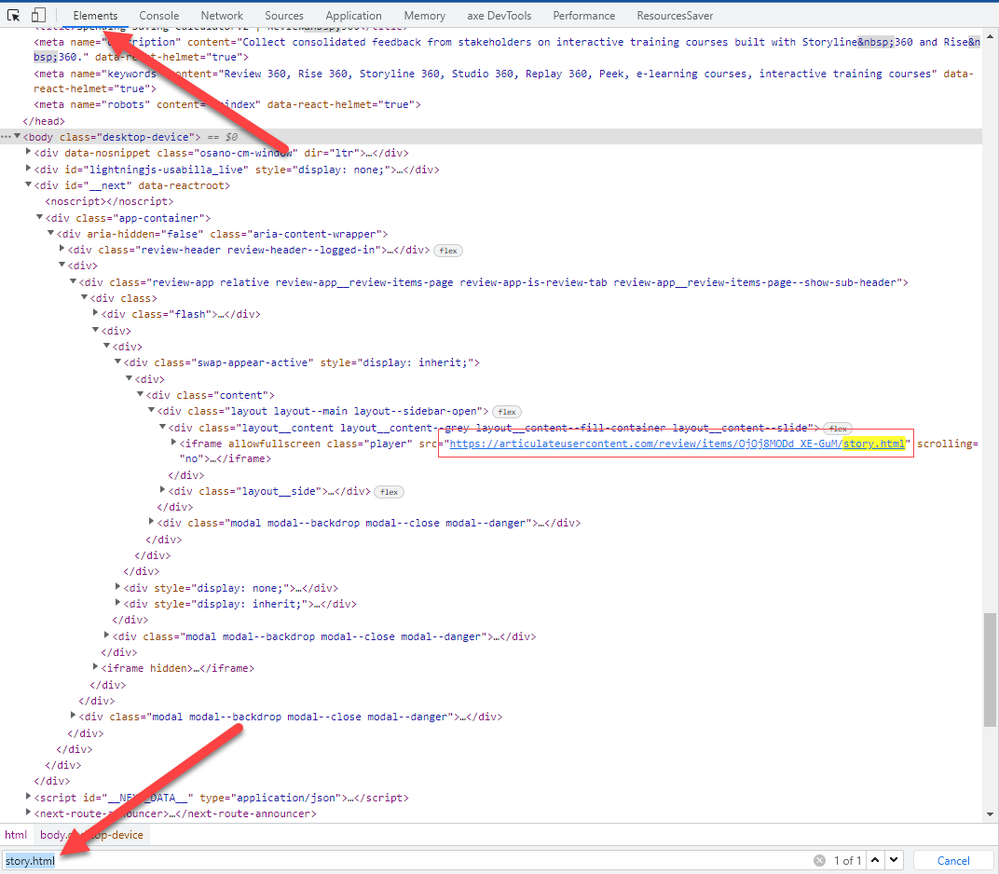Clear the story.html search field icon
Screen dimensions: 999x874
coord(819,861)
